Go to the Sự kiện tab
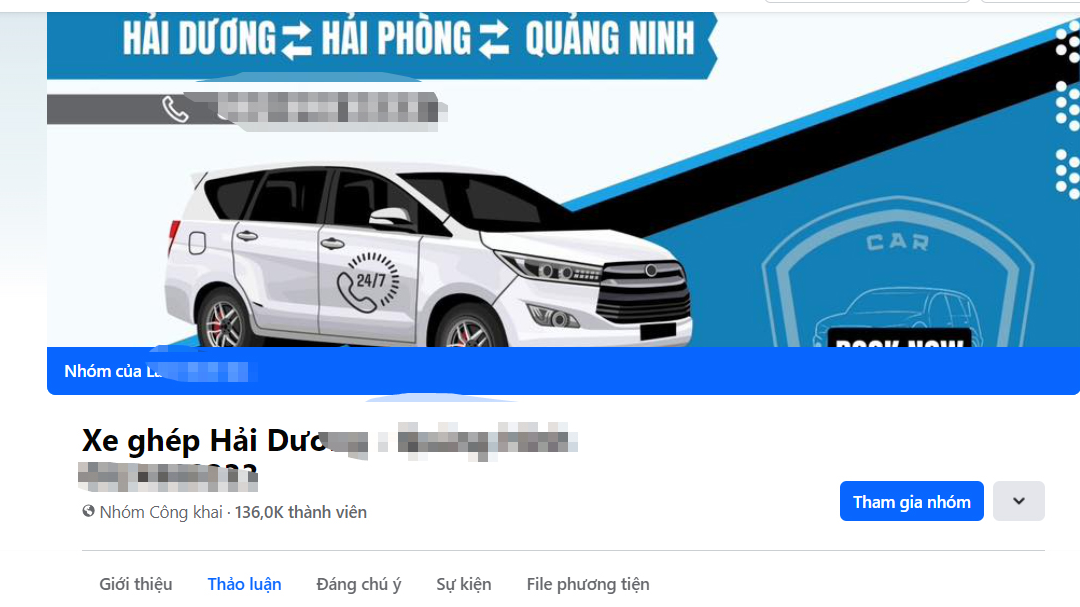Screen dimensions: 1080x607 (464, 584)
